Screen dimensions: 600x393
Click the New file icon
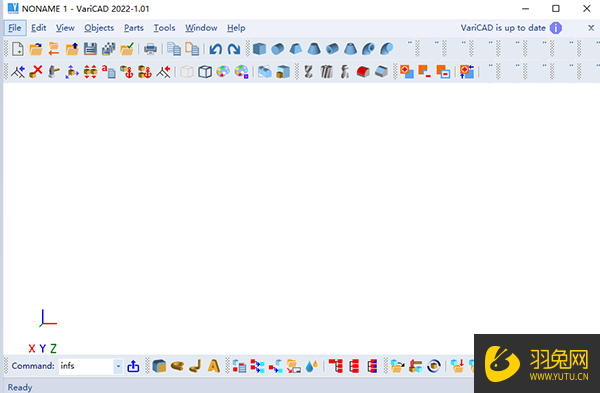[18, 49]
